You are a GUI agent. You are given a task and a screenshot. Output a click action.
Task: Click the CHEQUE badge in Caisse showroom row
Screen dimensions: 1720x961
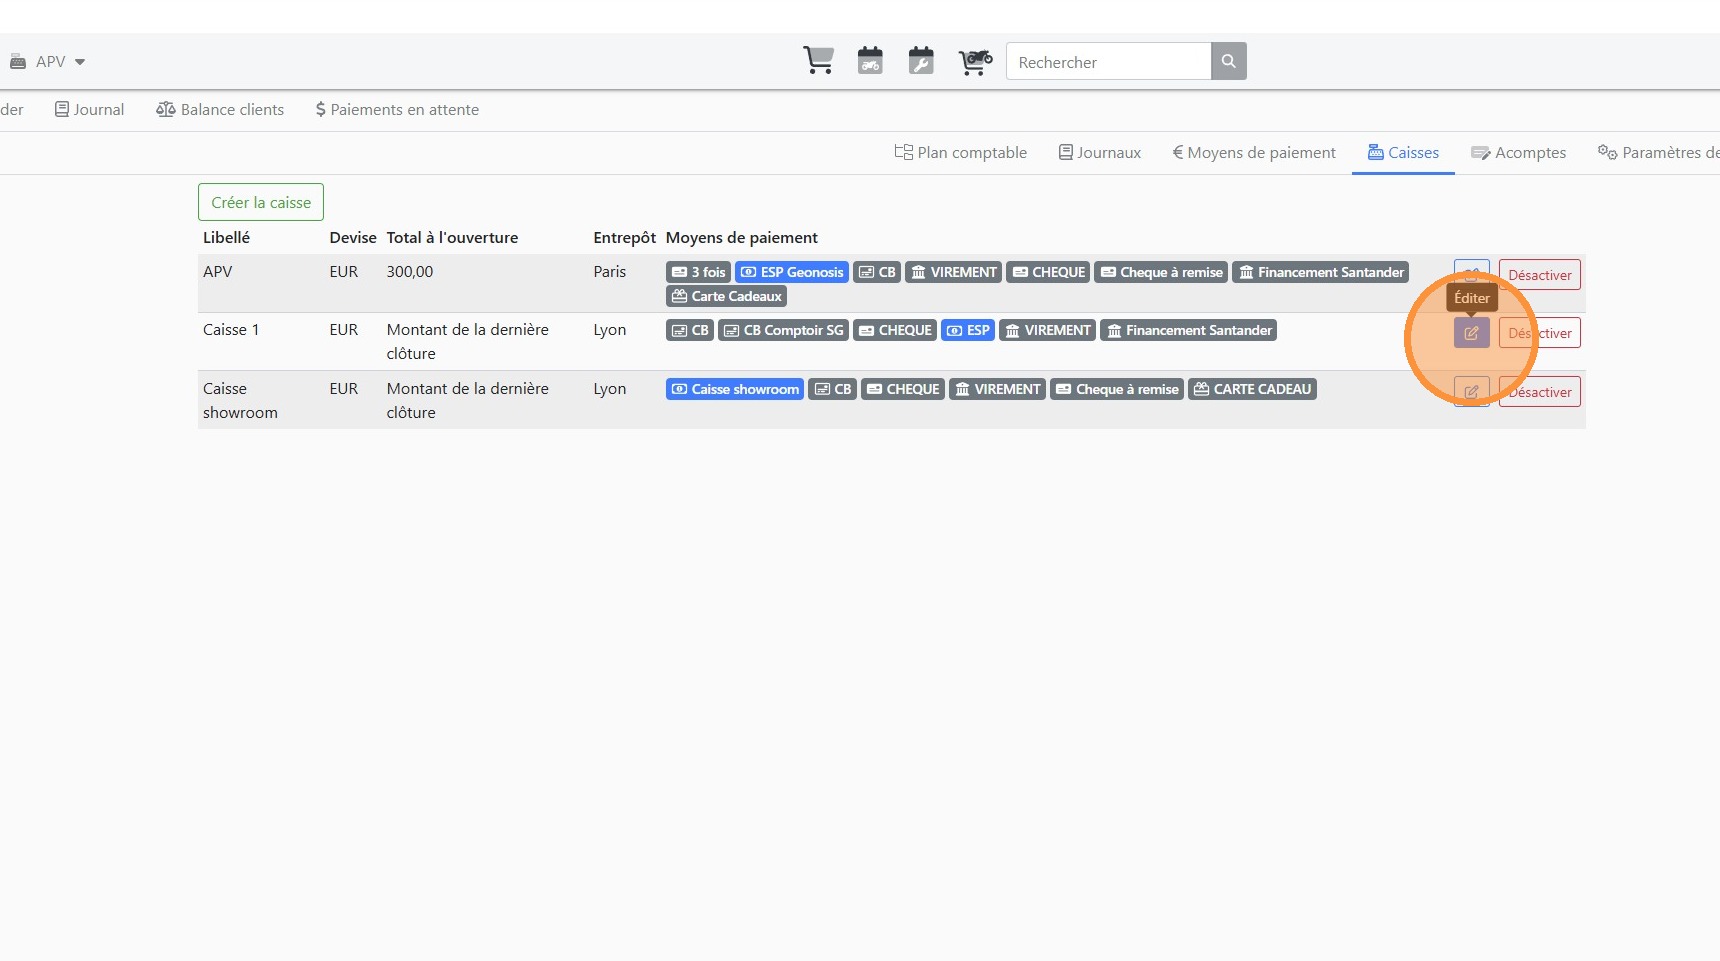click(x=903, y=389)
